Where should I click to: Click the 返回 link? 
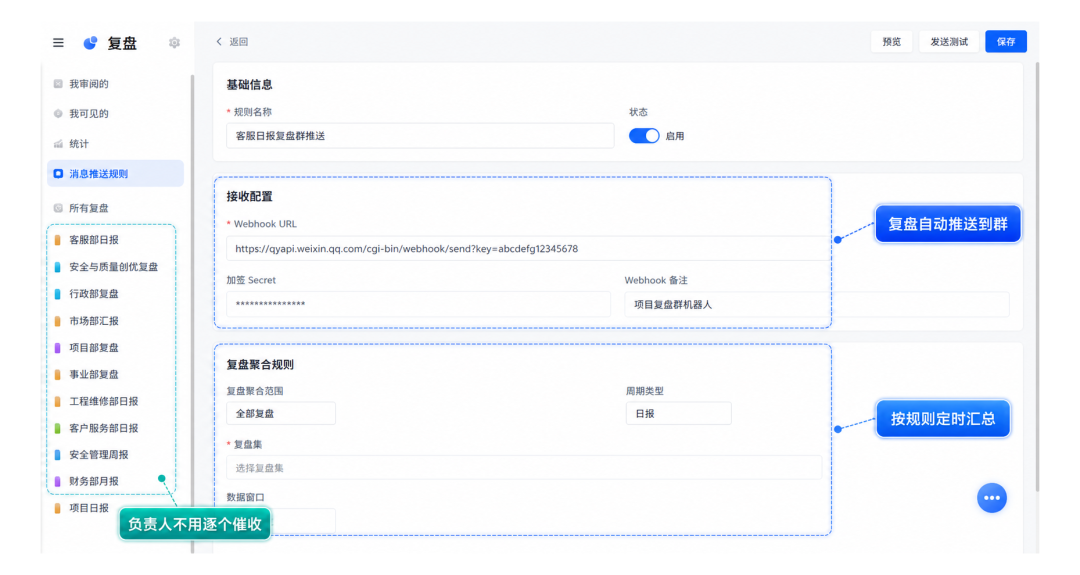(x=238, y=41)
